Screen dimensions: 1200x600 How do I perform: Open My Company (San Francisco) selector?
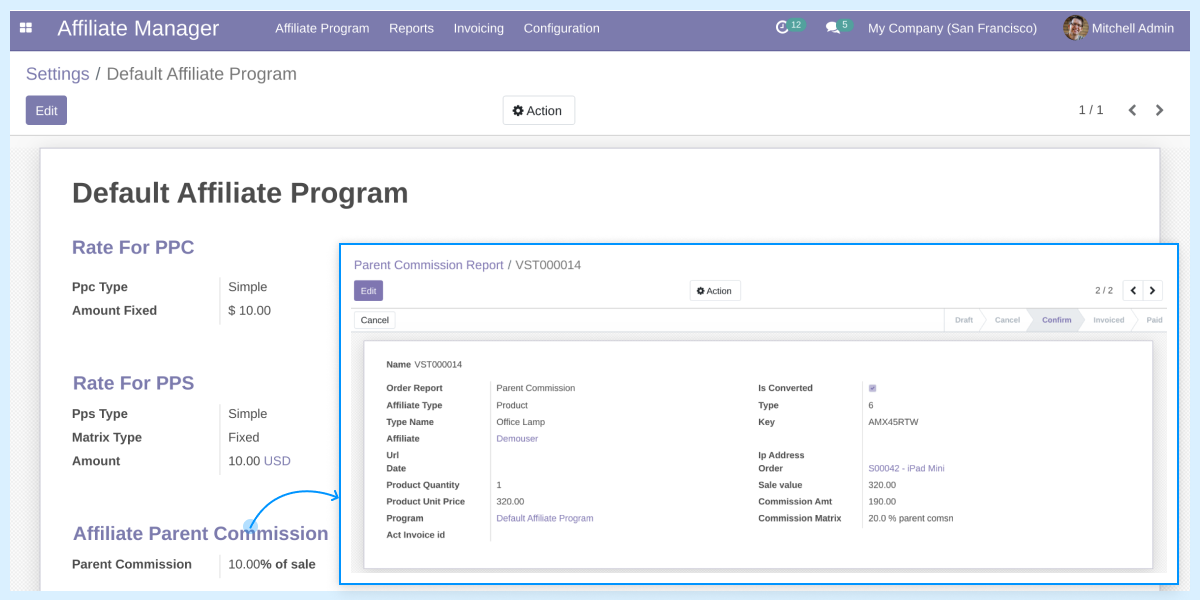(951, 28)
